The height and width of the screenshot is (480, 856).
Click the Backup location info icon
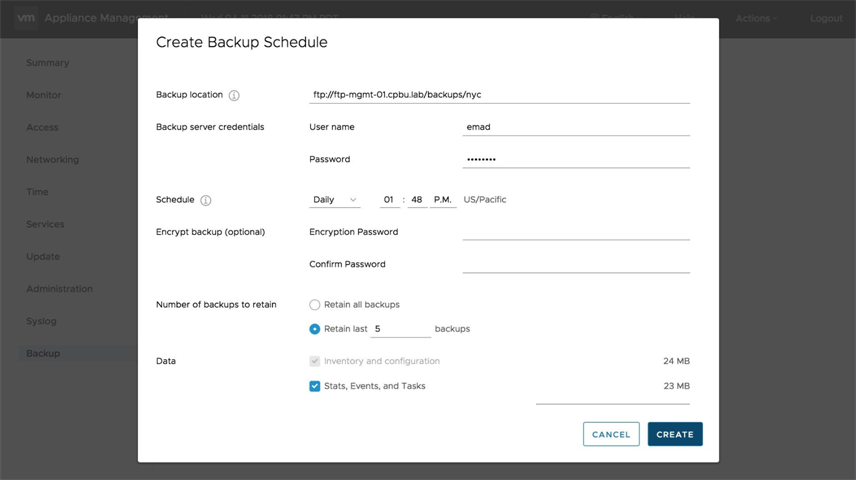(x=234, y=96)
